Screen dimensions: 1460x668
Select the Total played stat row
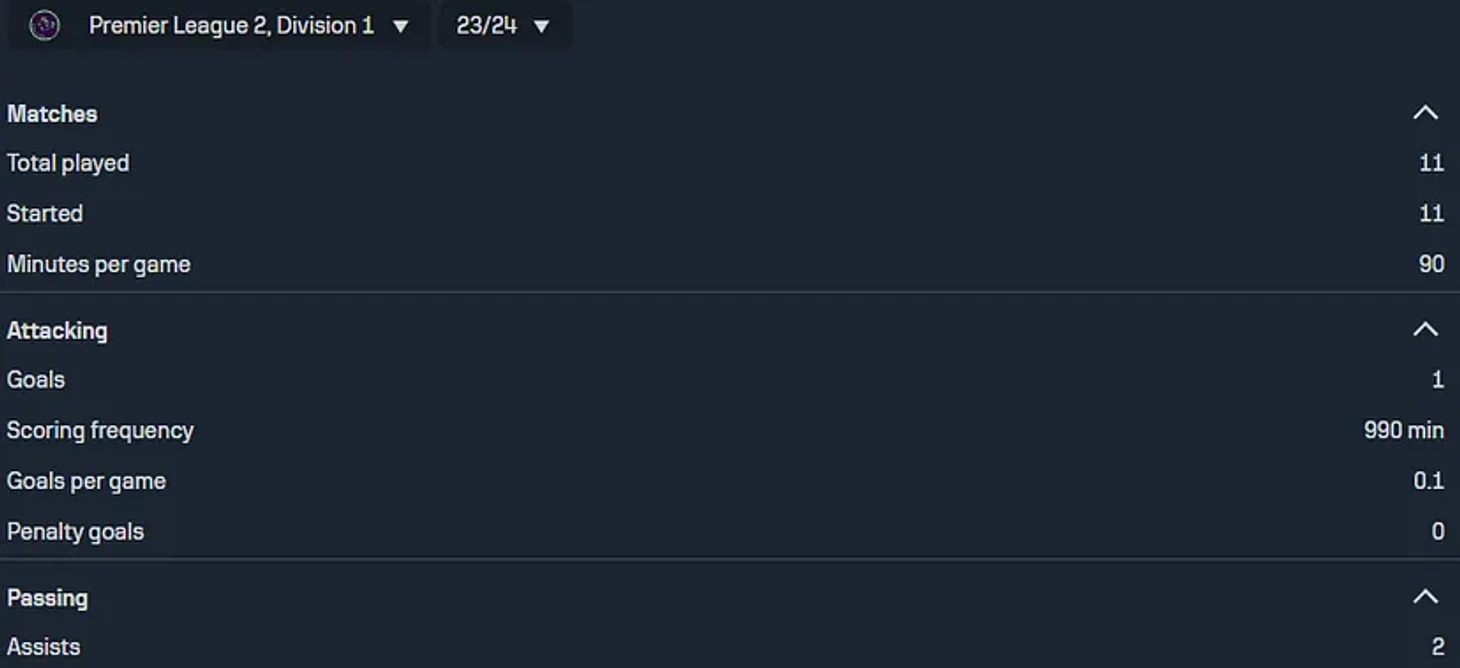pyautogui.click(x=726, y=163)
